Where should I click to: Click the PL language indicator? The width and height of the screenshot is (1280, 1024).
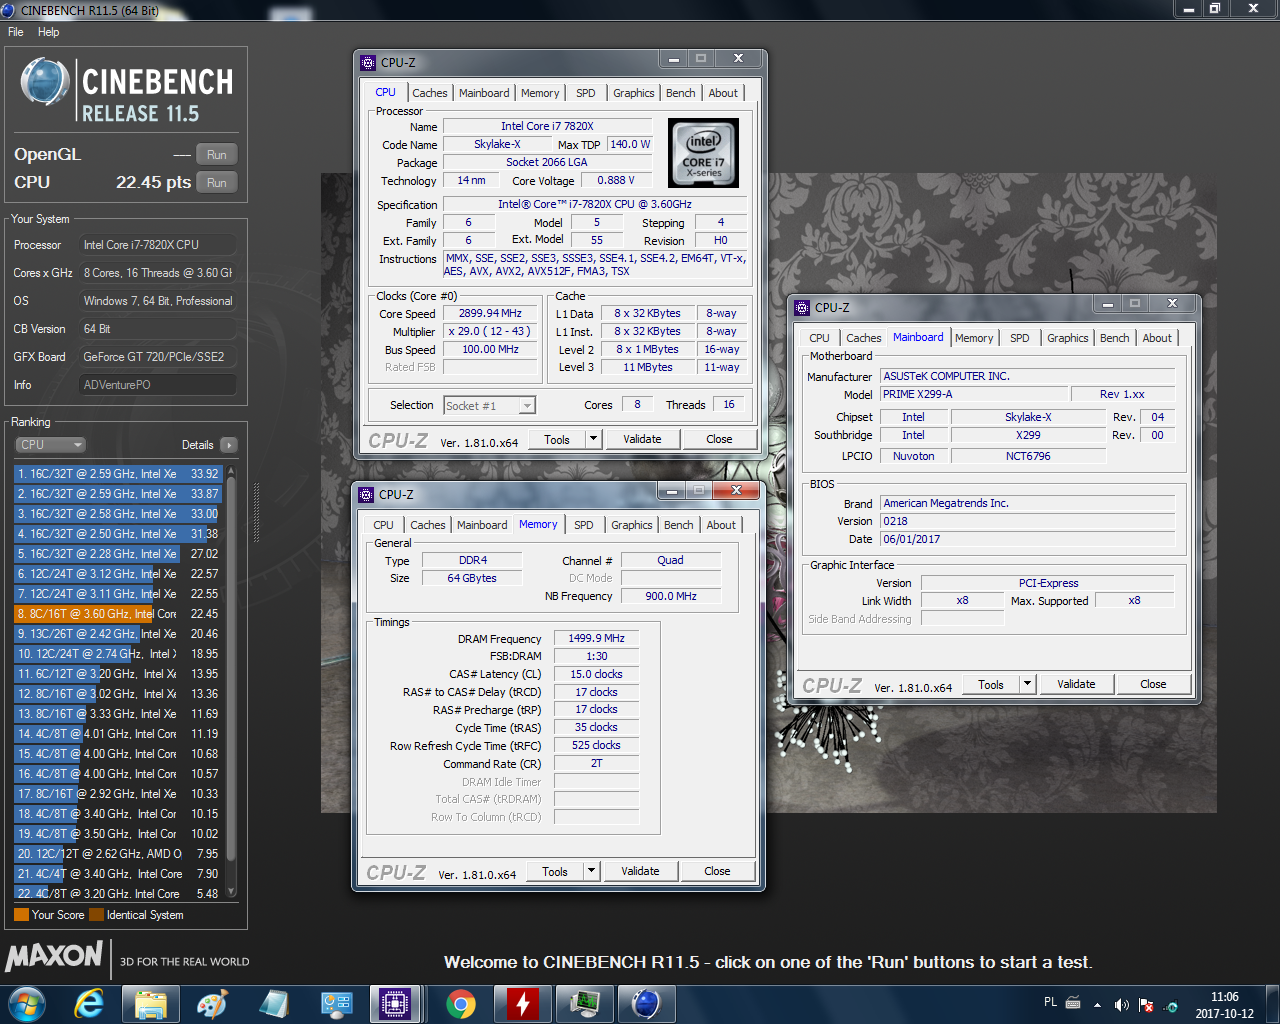click(1050, 1001)
